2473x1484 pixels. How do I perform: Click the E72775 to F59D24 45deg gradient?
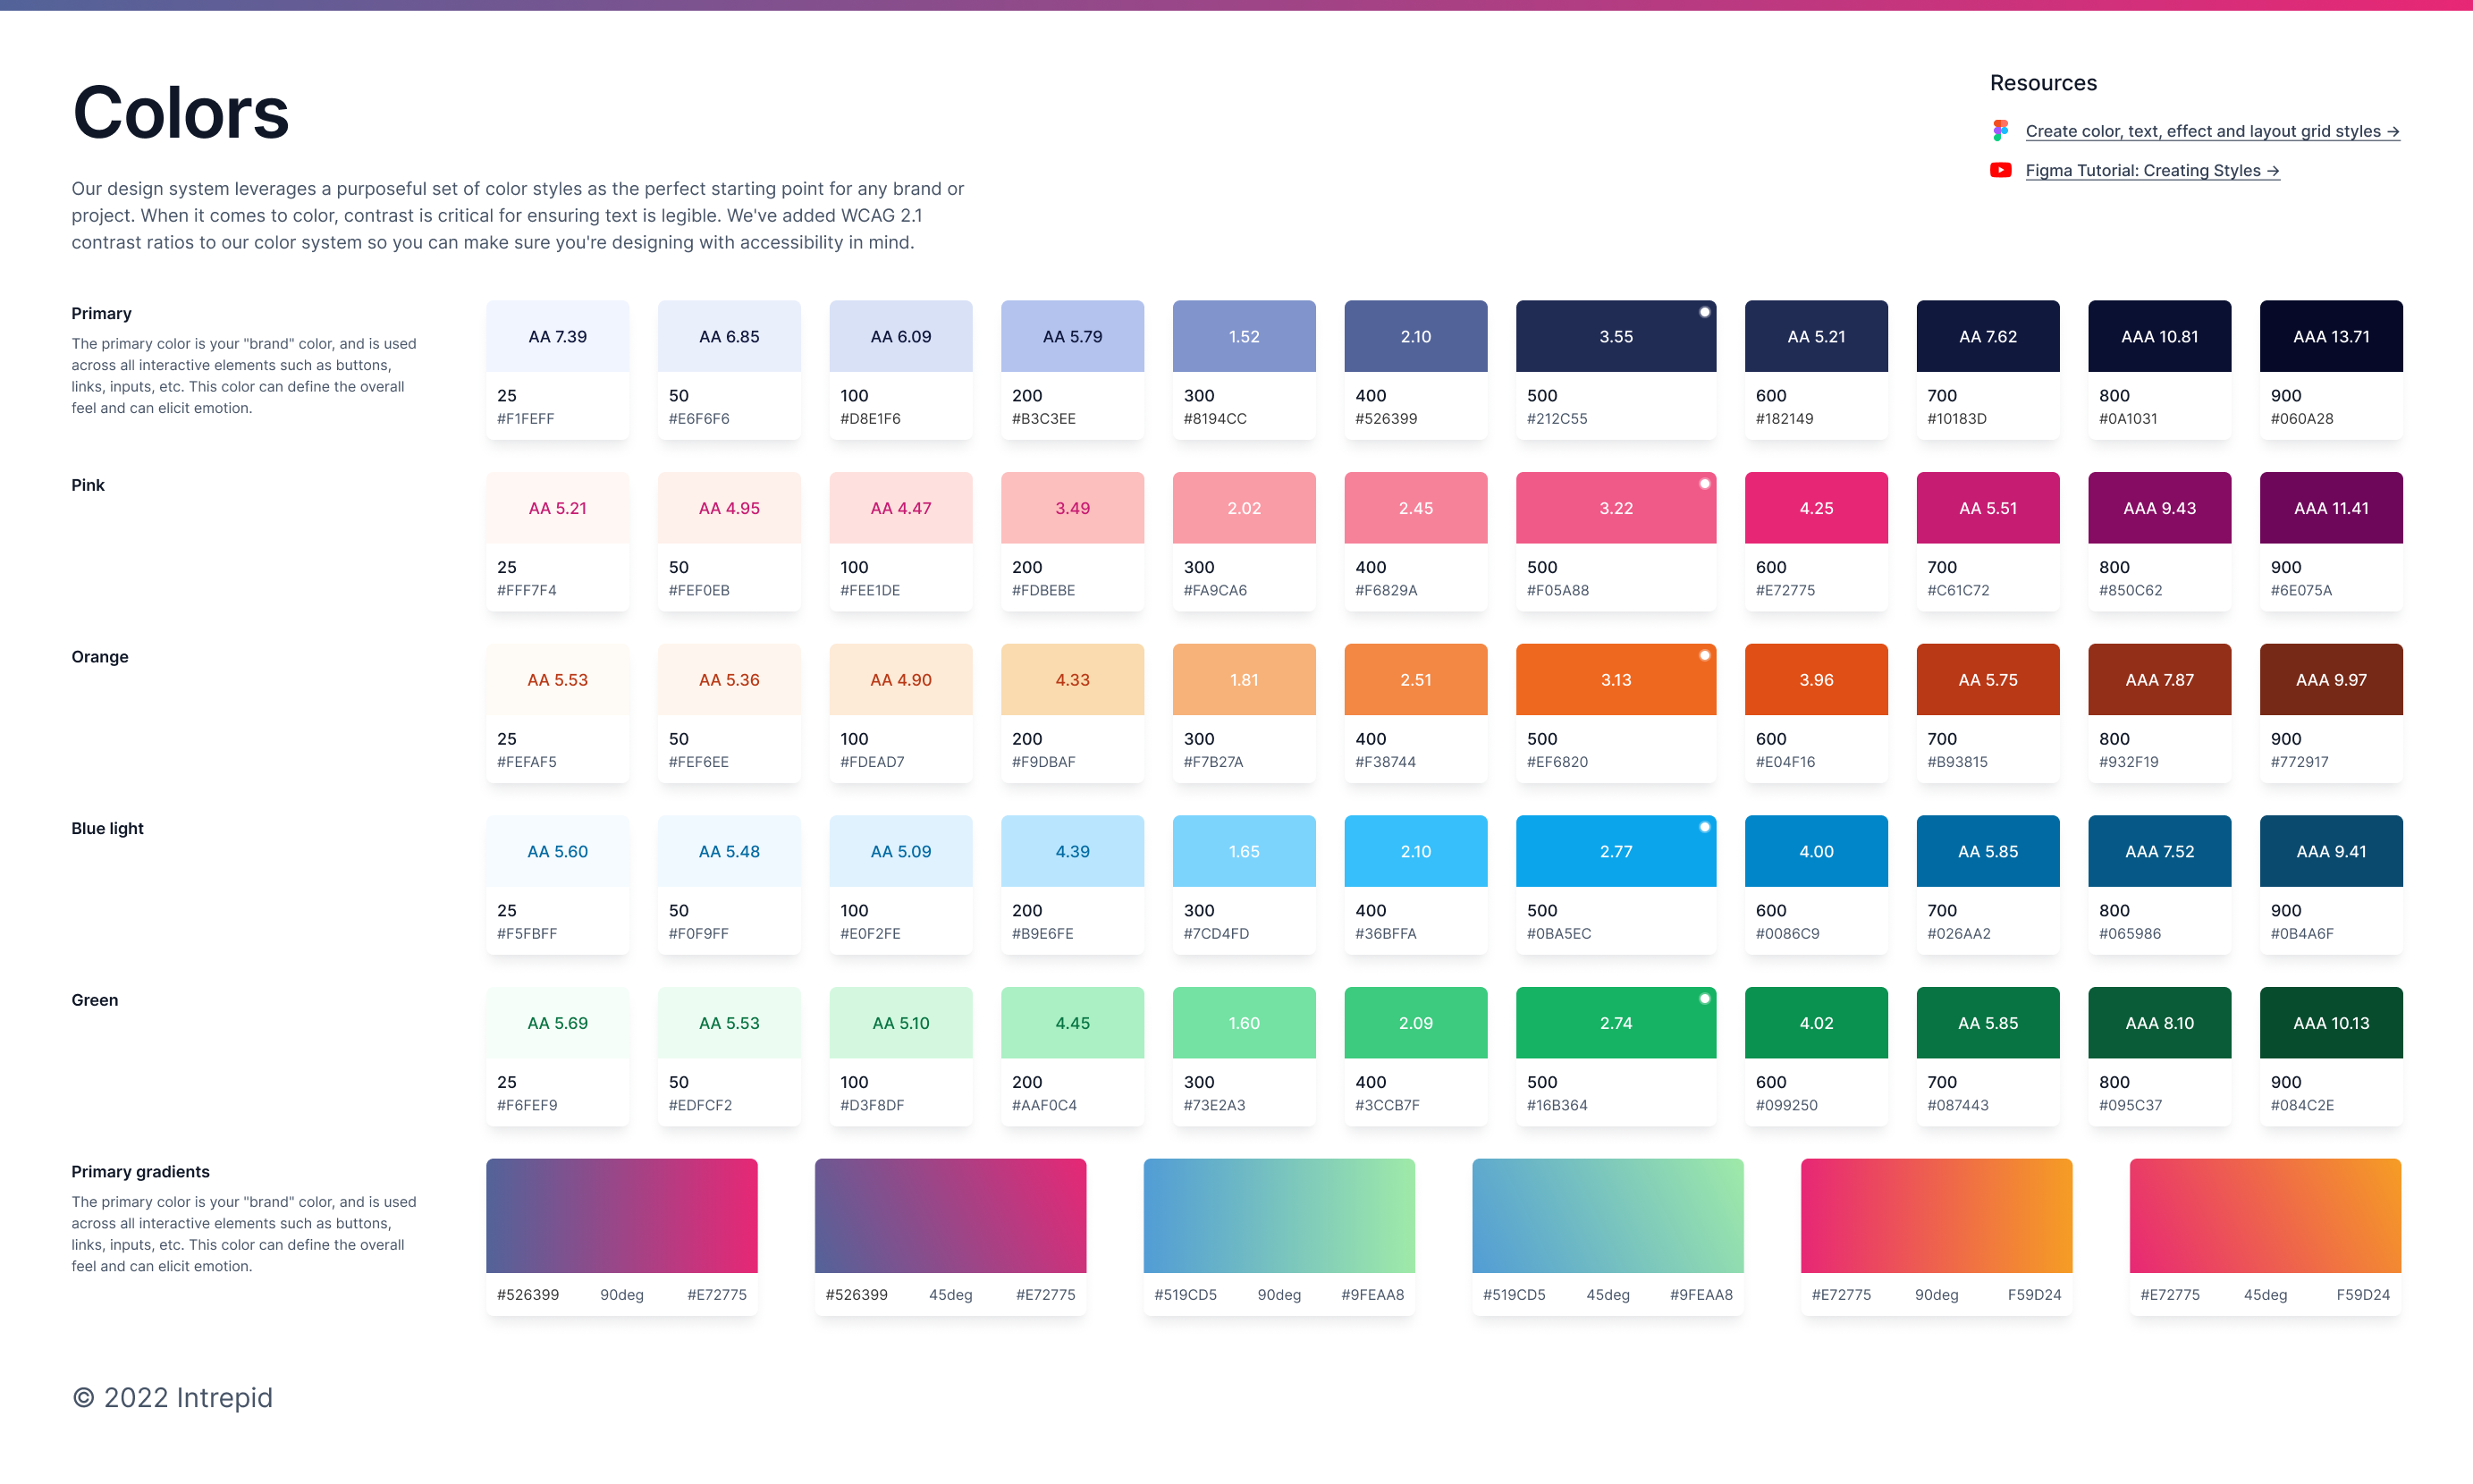click(2264, 1215)
